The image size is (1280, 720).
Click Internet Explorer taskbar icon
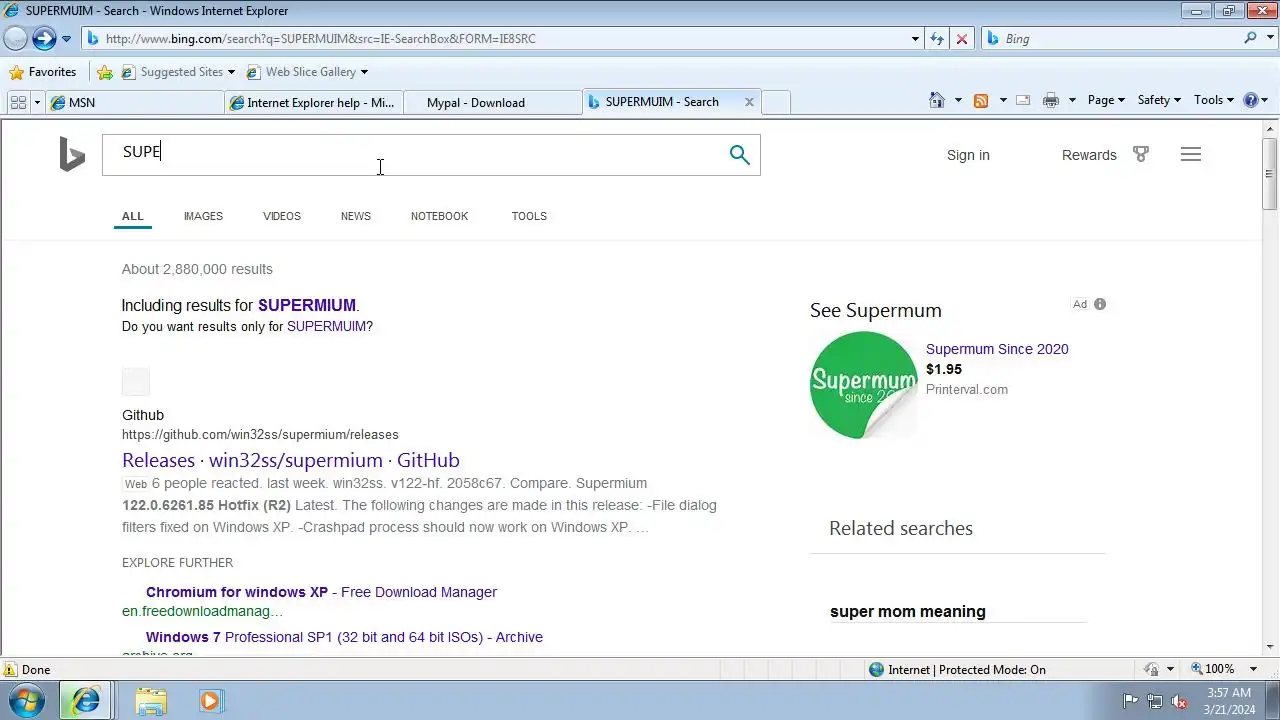(85, 701)
